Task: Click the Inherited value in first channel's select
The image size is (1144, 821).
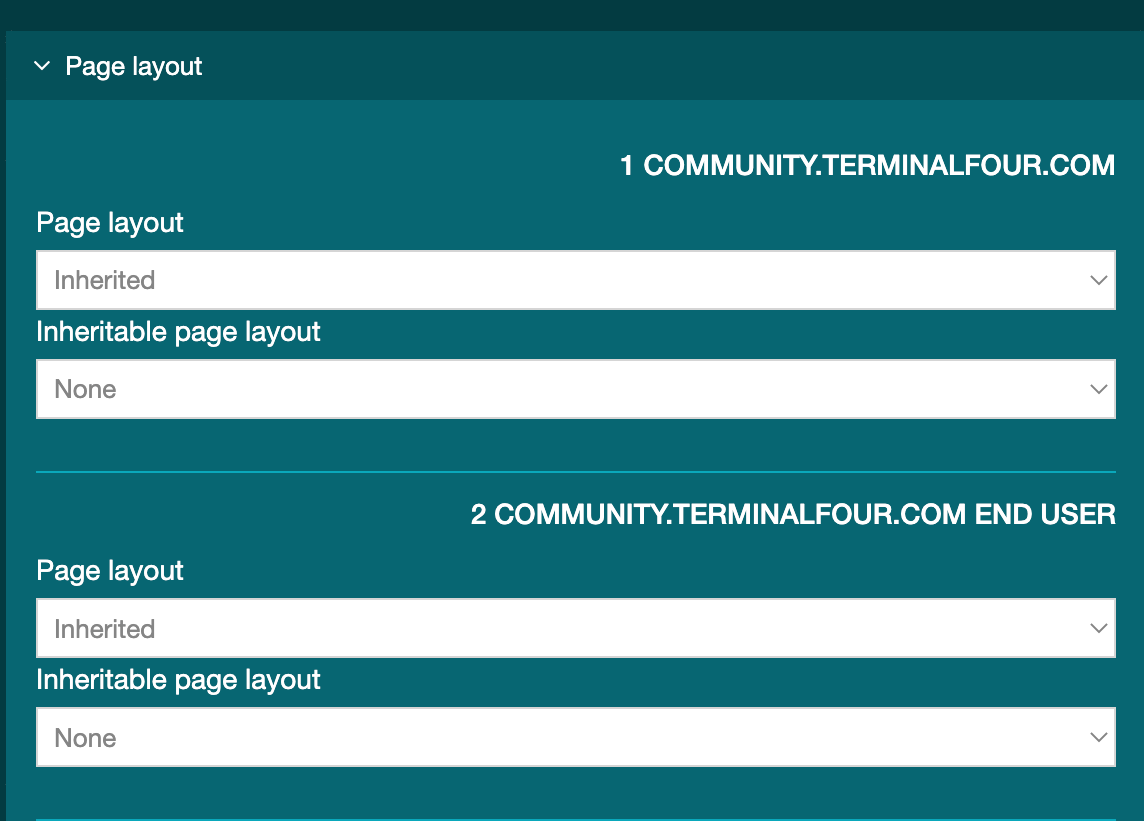Action: [x=105, y=281]
